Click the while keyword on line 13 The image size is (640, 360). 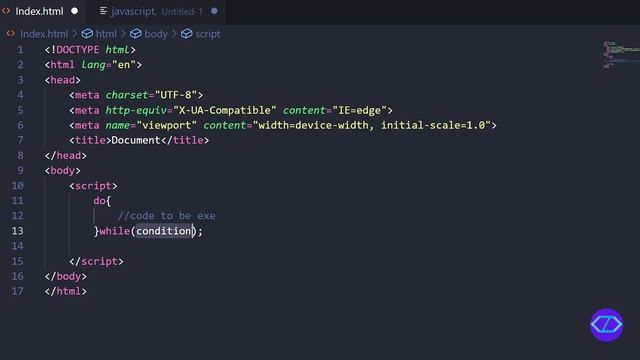point(115,231)
